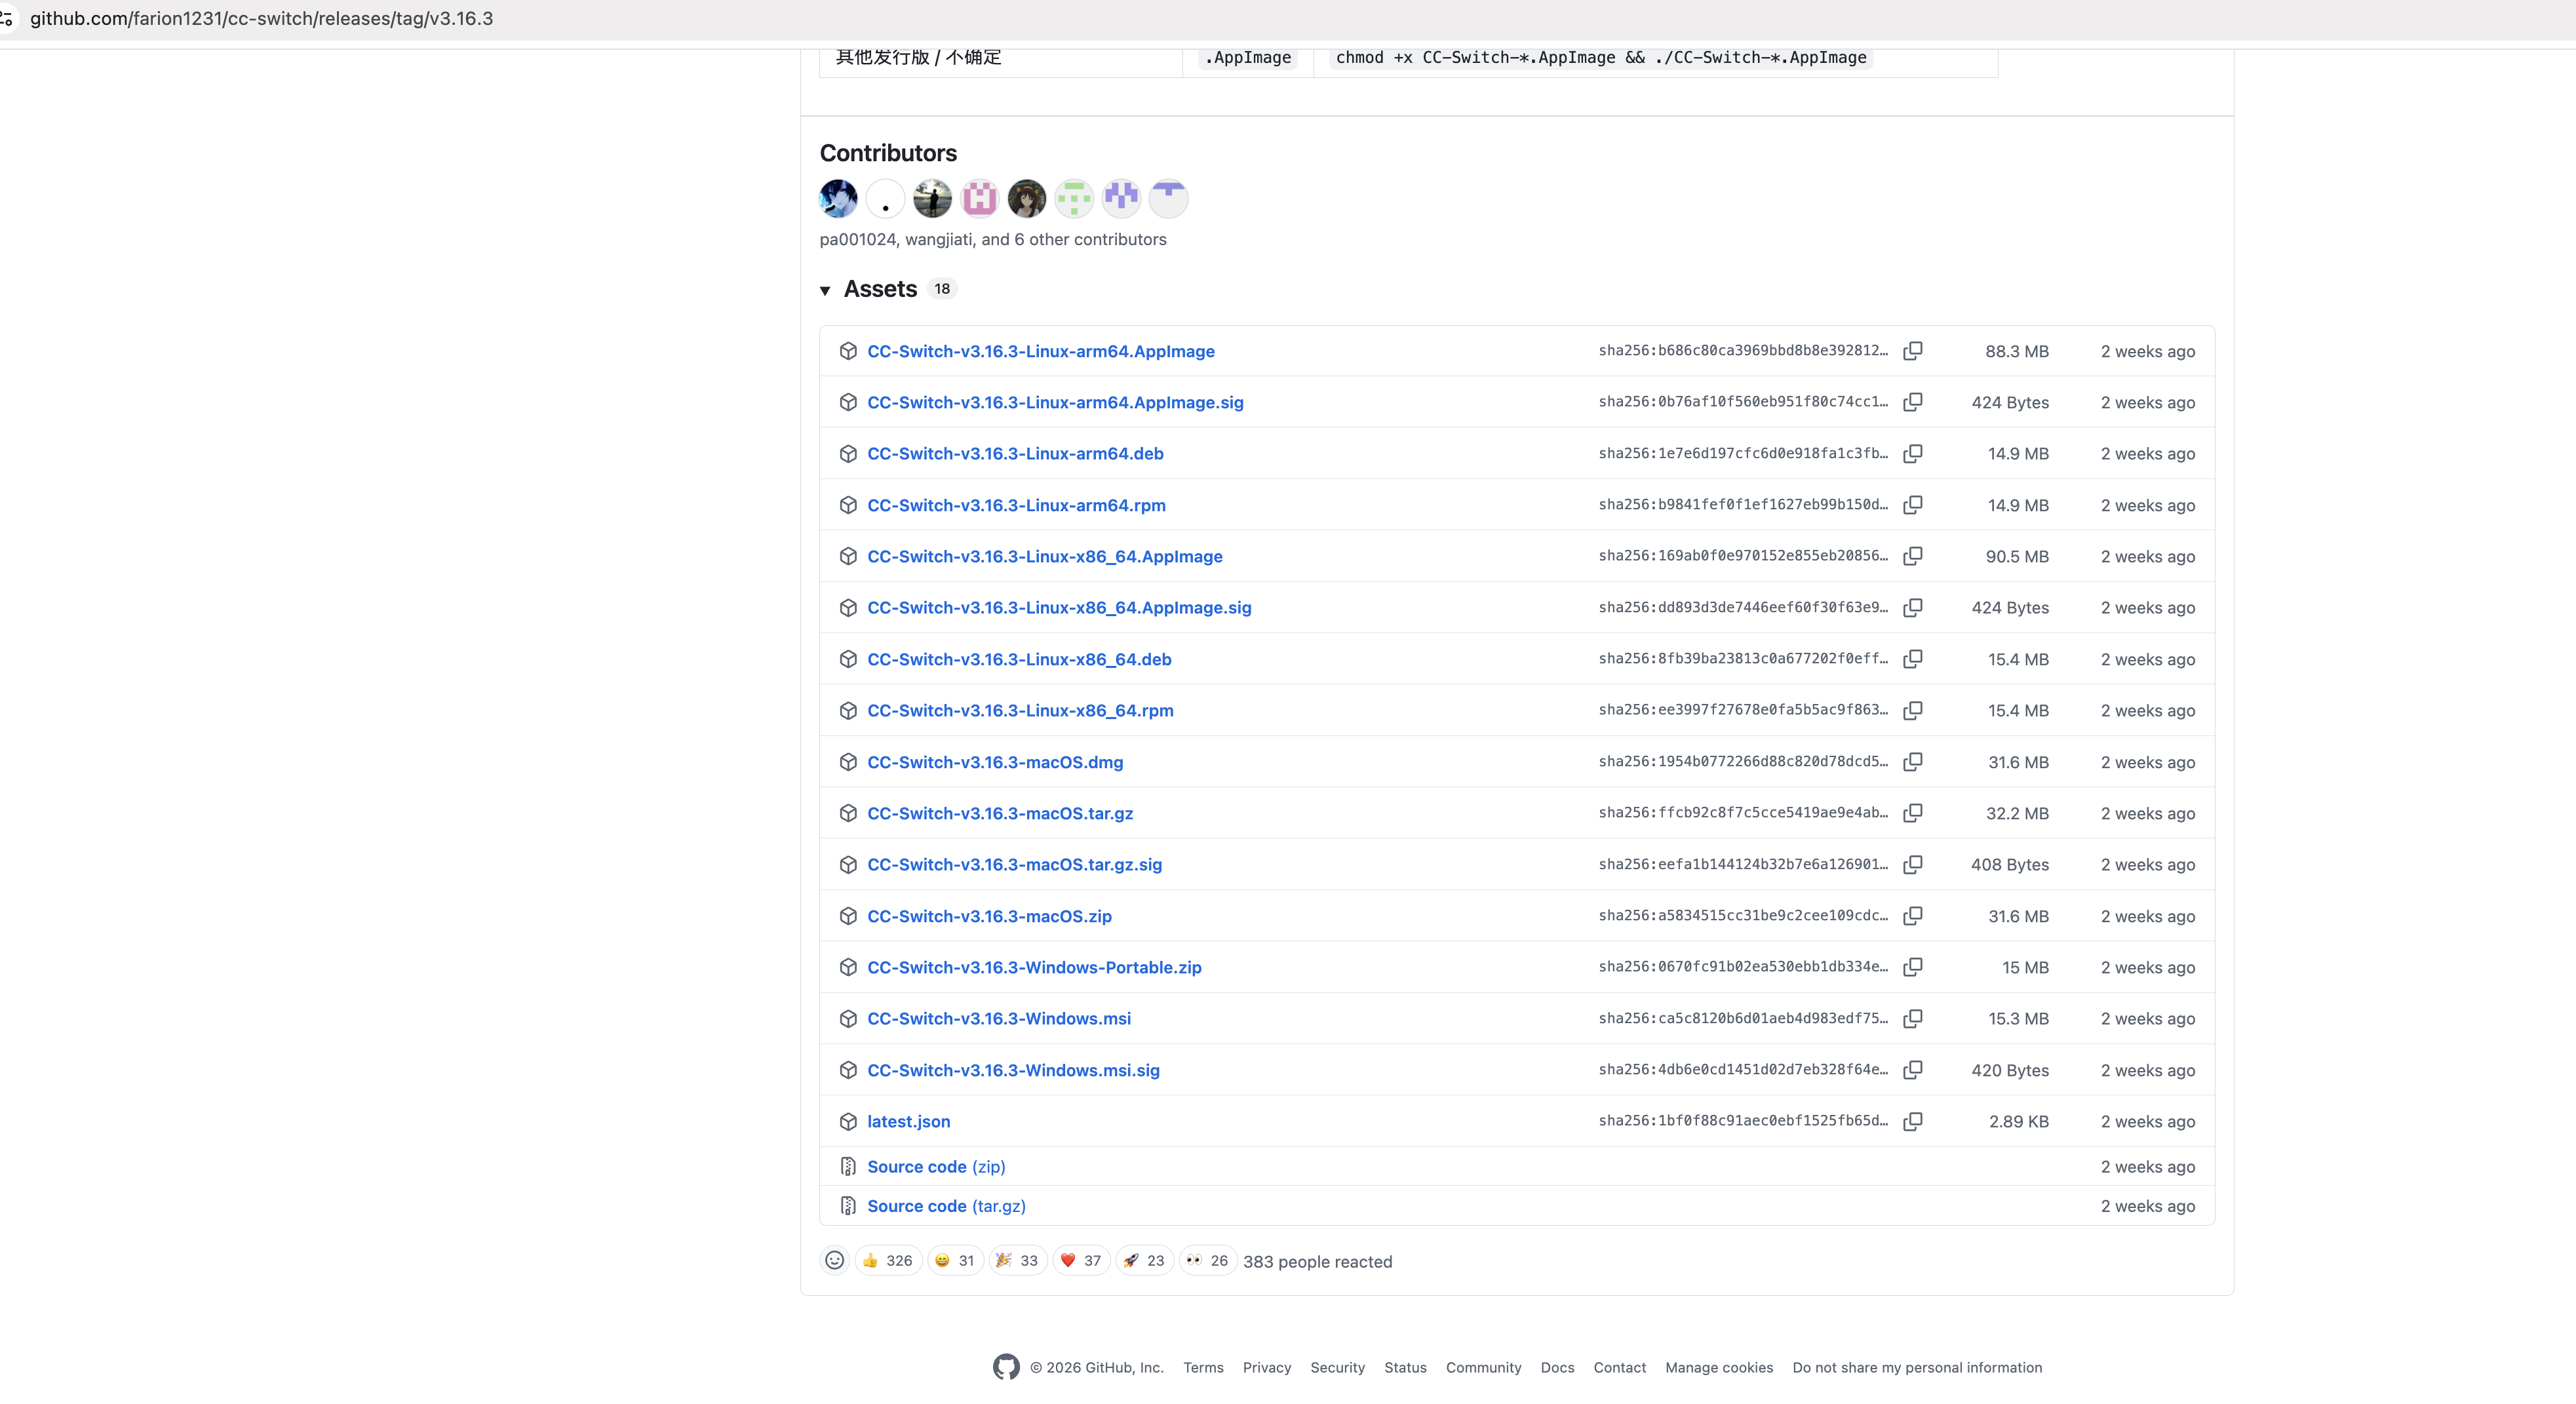The height and width of the screenshot is (1404, 2576).
Task: Open the white avatar with a black dot
Action: click(885, 198)
